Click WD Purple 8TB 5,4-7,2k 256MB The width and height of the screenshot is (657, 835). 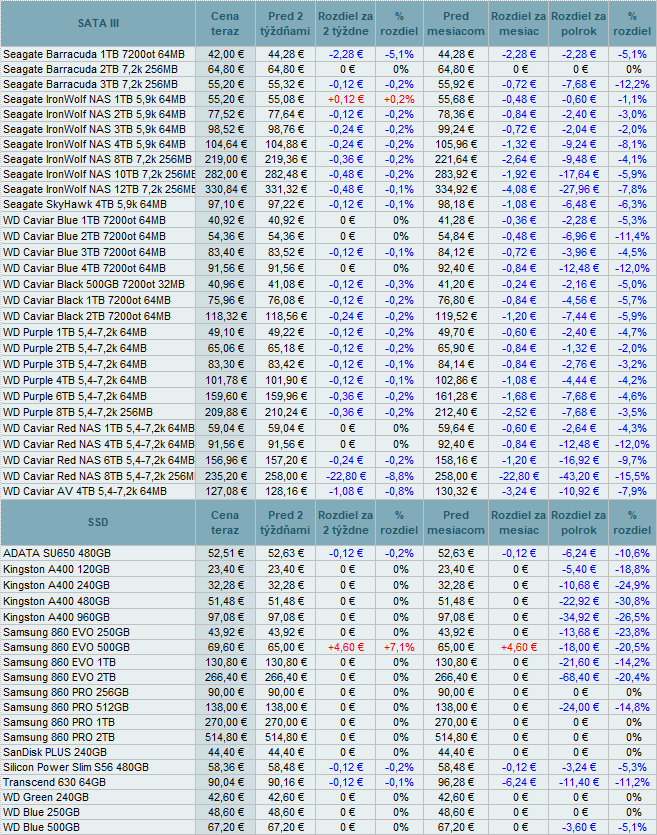click(x=78, y=412)
